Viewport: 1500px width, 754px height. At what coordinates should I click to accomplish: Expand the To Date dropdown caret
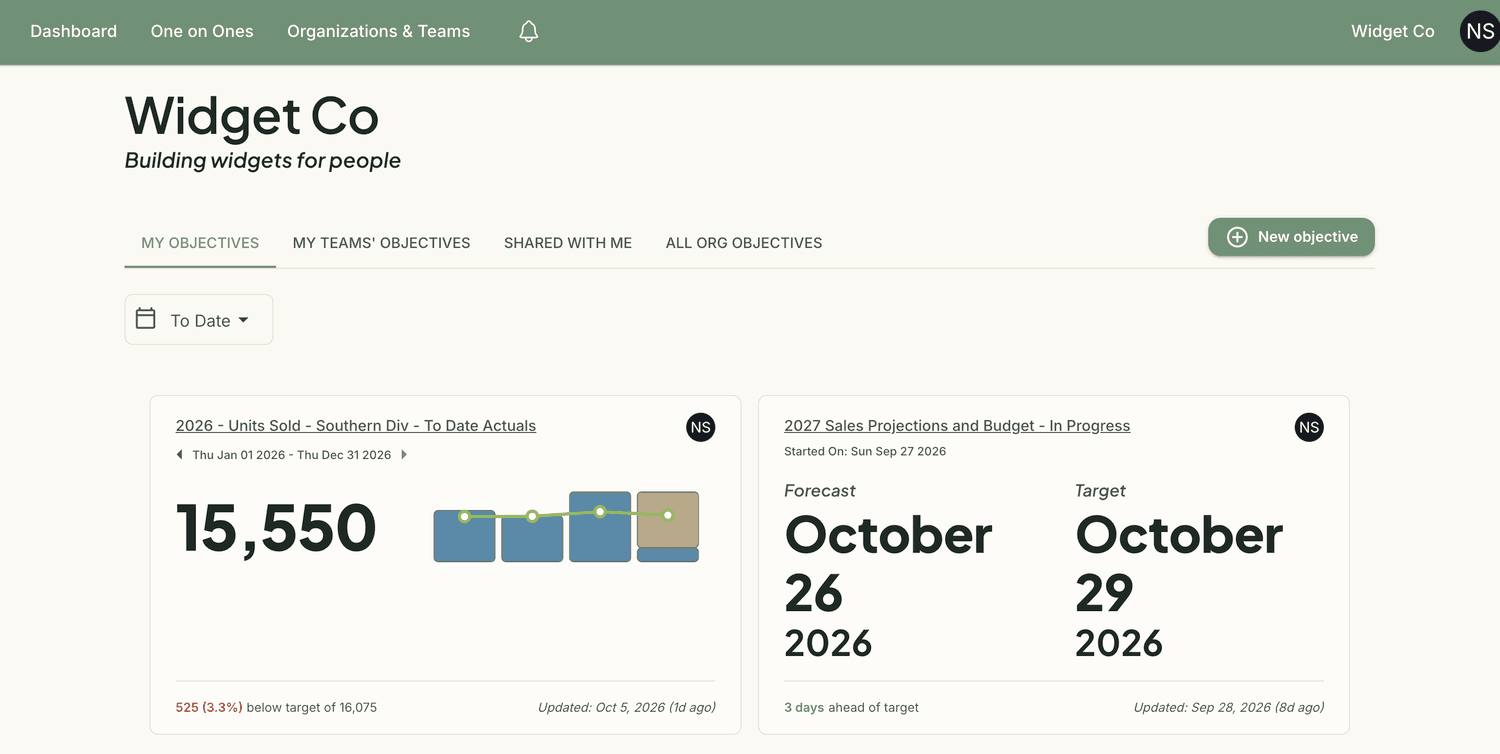(243, 320)
